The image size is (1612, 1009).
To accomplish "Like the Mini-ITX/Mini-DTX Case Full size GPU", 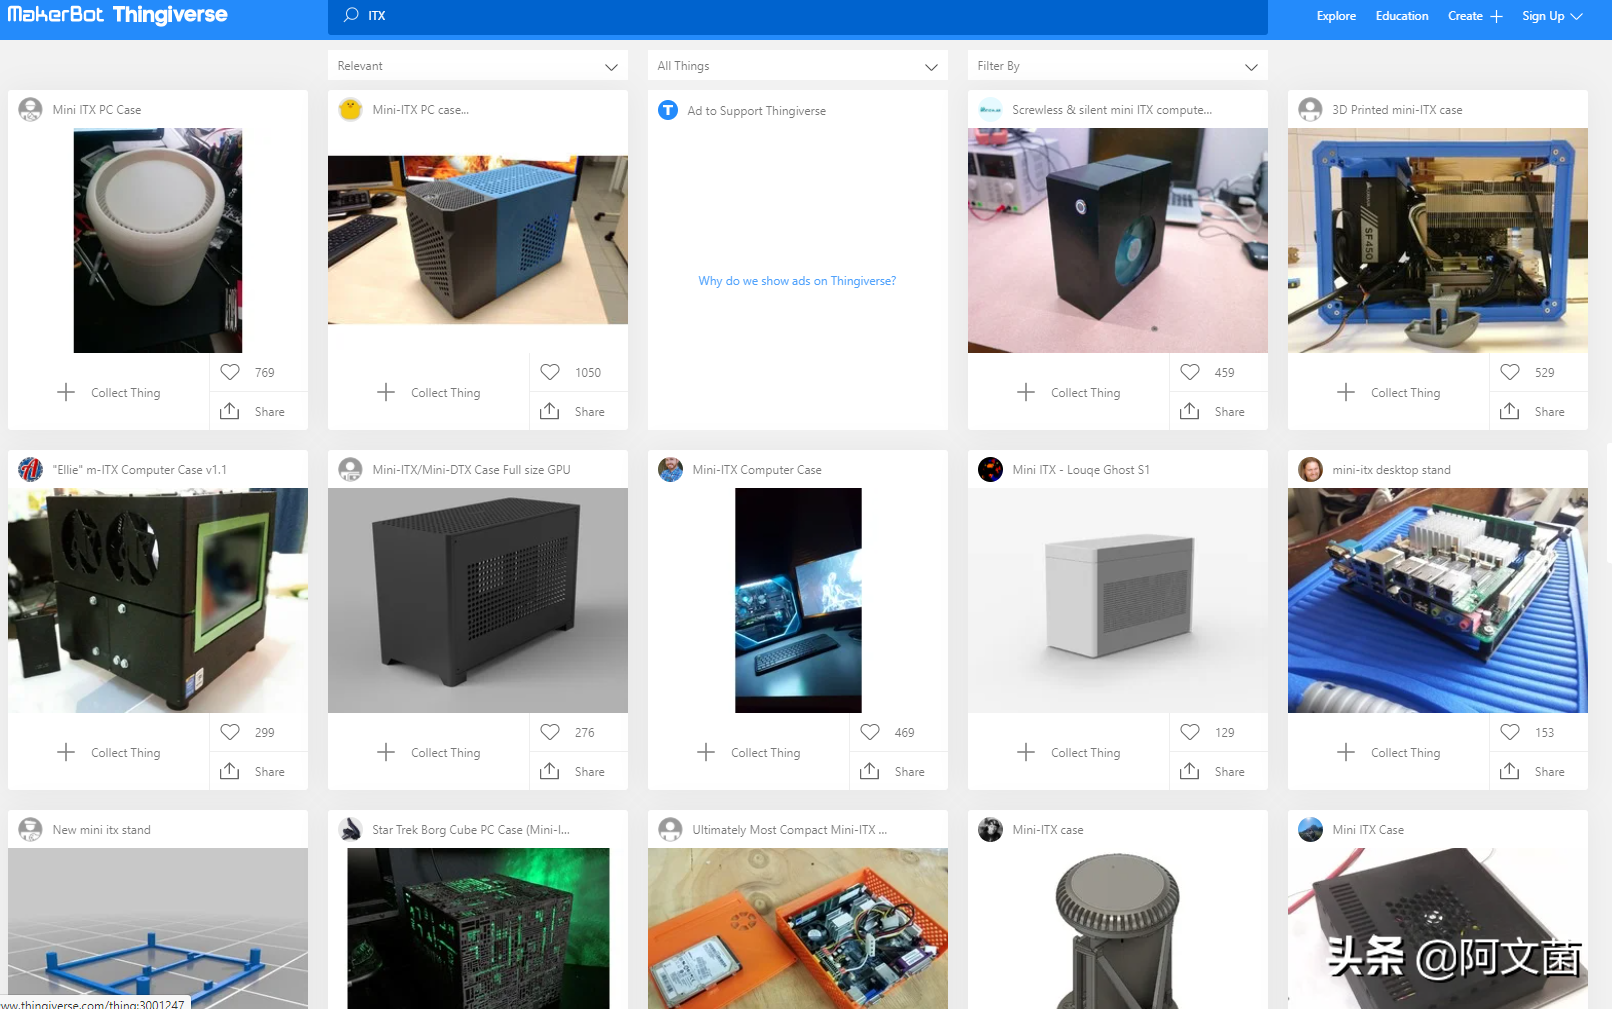I will [x=550, y=732].
